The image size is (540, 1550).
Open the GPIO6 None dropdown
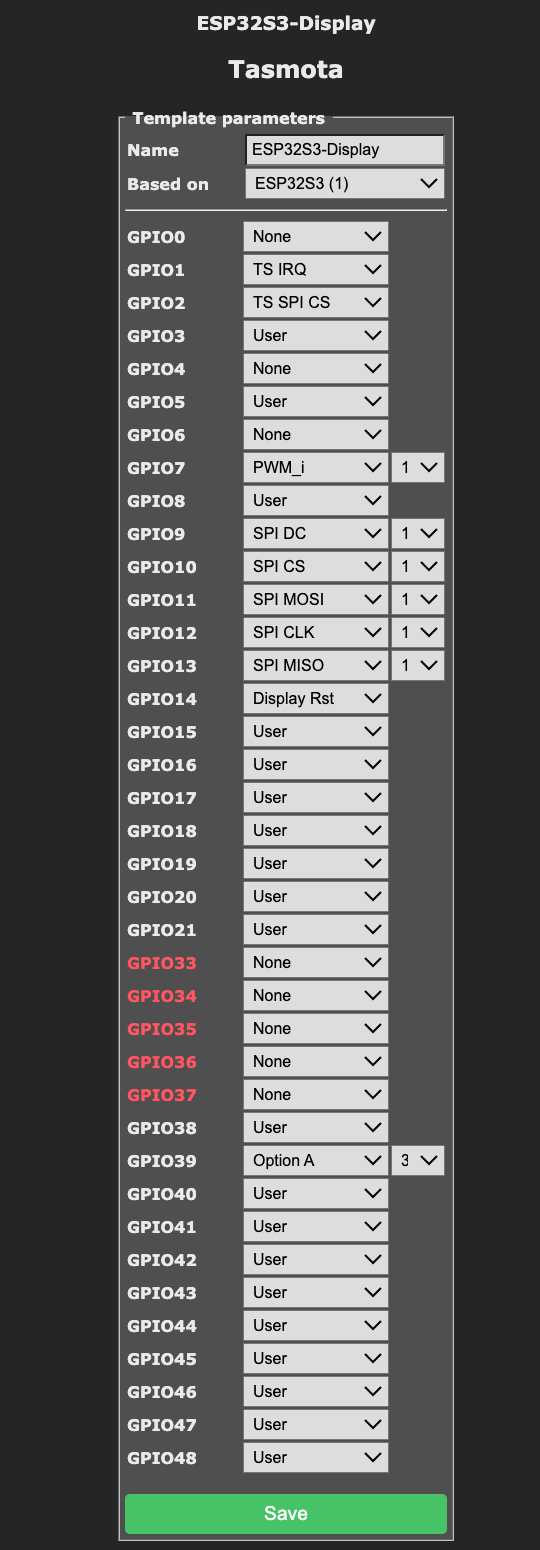(x=316, y=435)
